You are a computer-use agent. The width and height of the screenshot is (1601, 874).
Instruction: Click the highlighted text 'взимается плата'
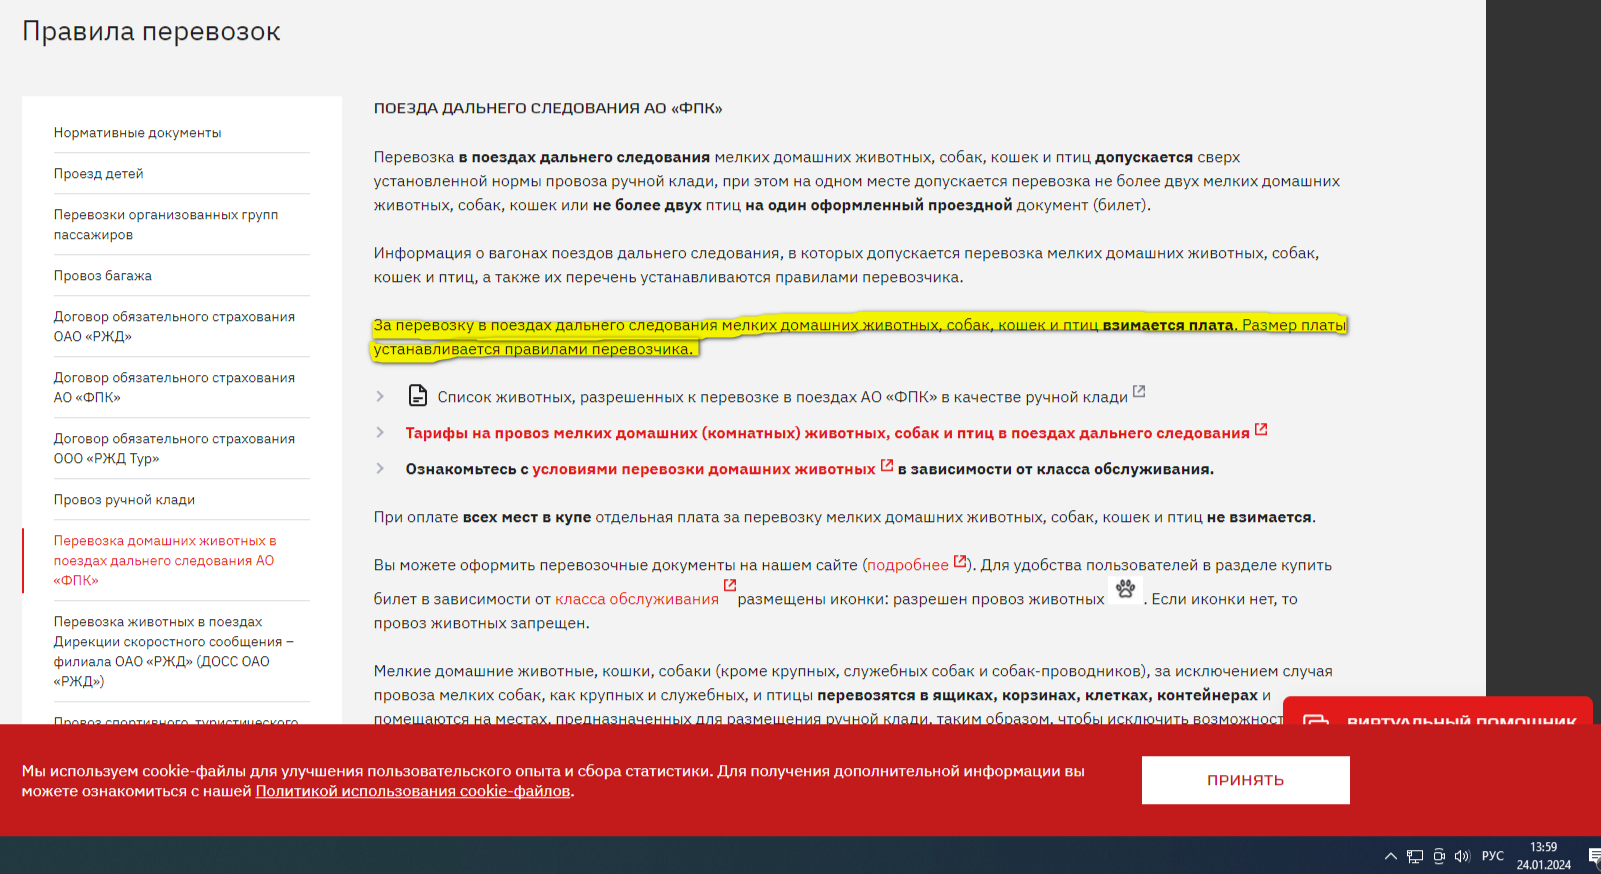click(1168, 325)
